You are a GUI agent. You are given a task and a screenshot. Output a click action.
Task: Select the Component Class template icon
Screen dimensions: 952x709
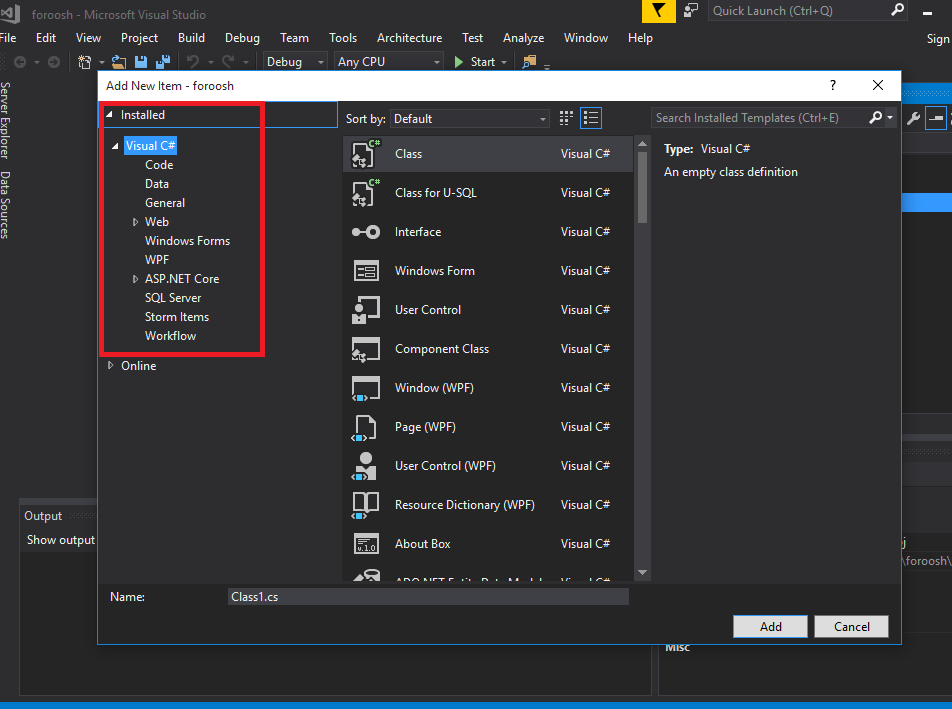click(366, 349)
